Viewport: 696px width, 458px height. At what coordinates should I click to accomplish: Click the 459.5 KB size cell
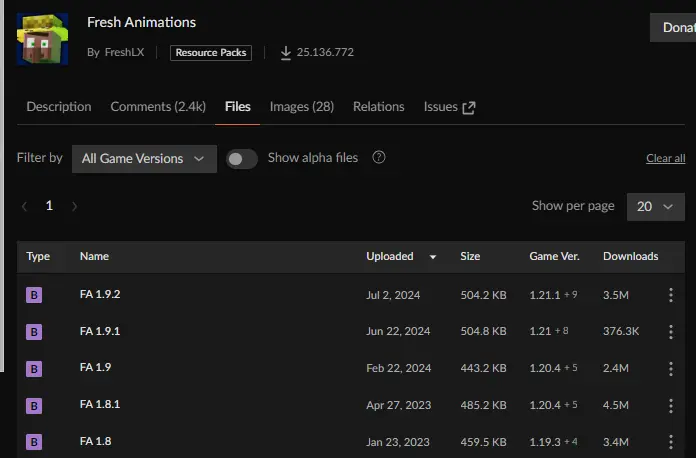tap(483, 442)
